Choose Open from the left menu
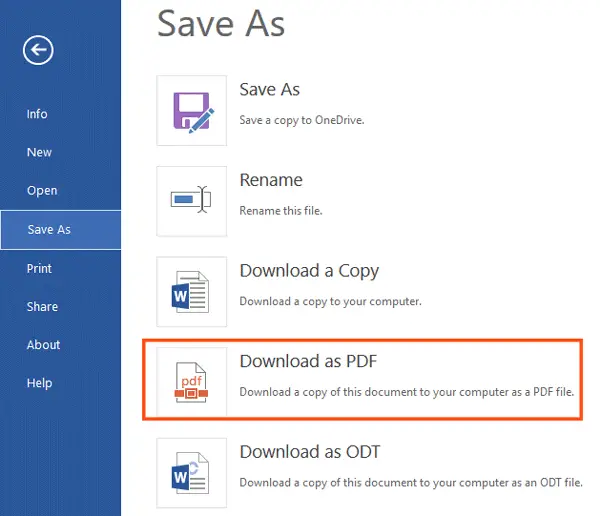600x516 pixels. pyautogui.click(x=42, y=190)
